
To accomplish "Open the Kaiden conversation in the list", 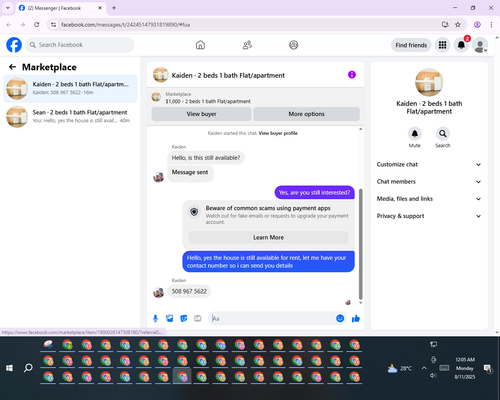I will point(70,89).
